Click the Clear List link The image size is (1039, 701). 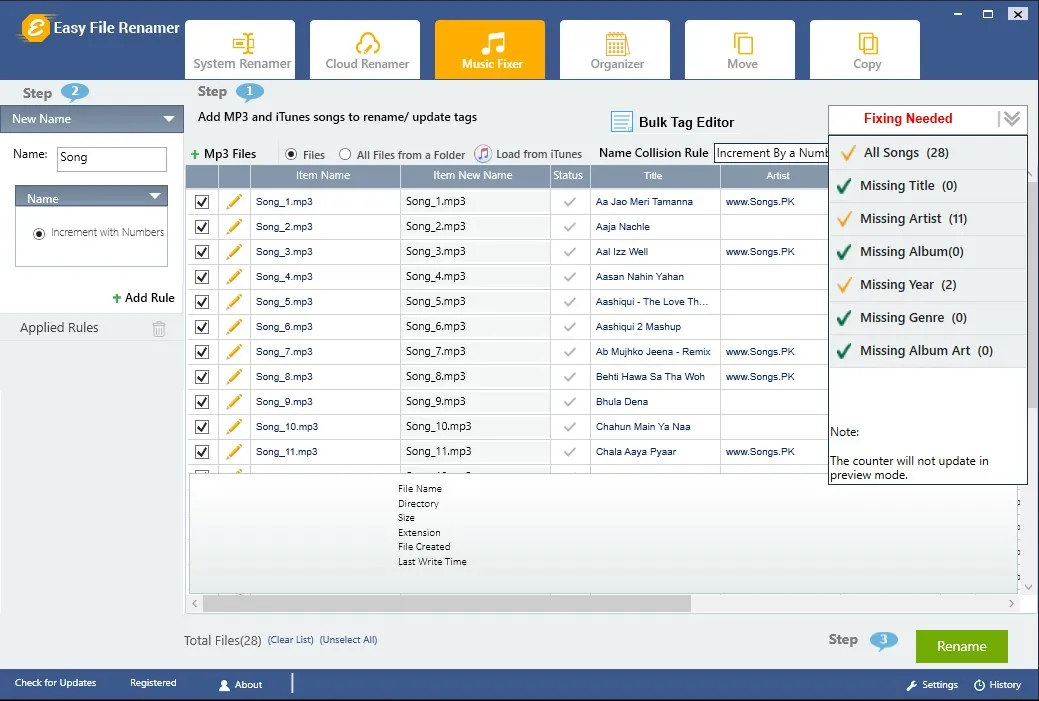coord(290,640)
